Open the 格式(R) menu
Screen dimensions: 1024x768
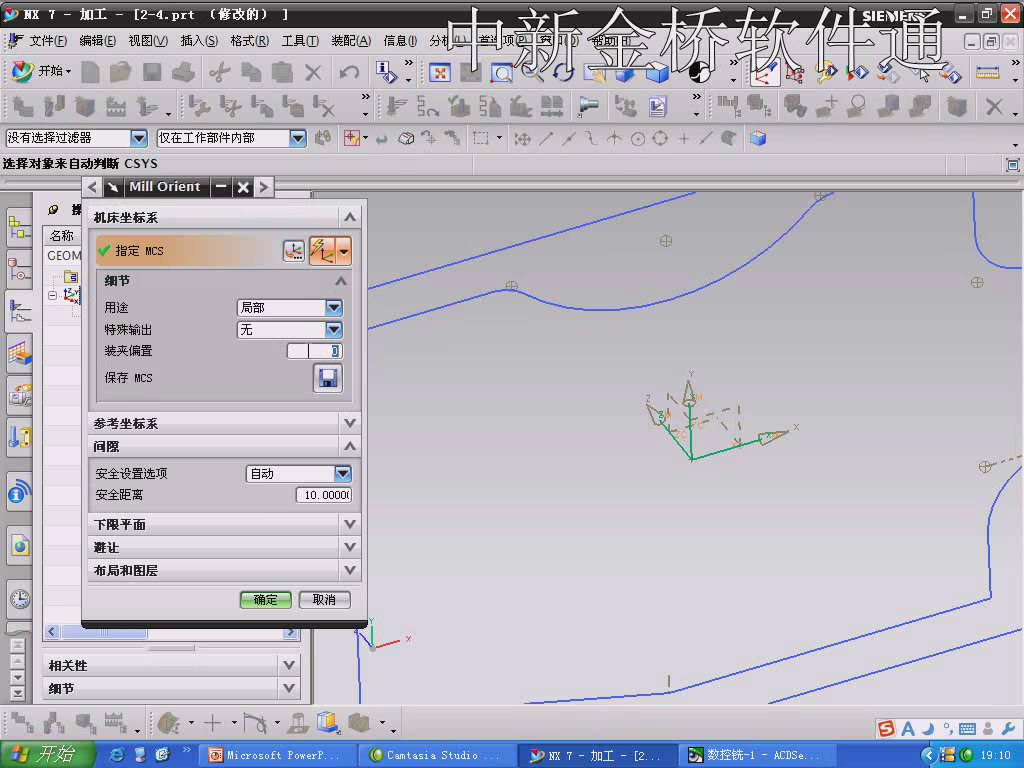pyautogui.click(x=249, y=41)
